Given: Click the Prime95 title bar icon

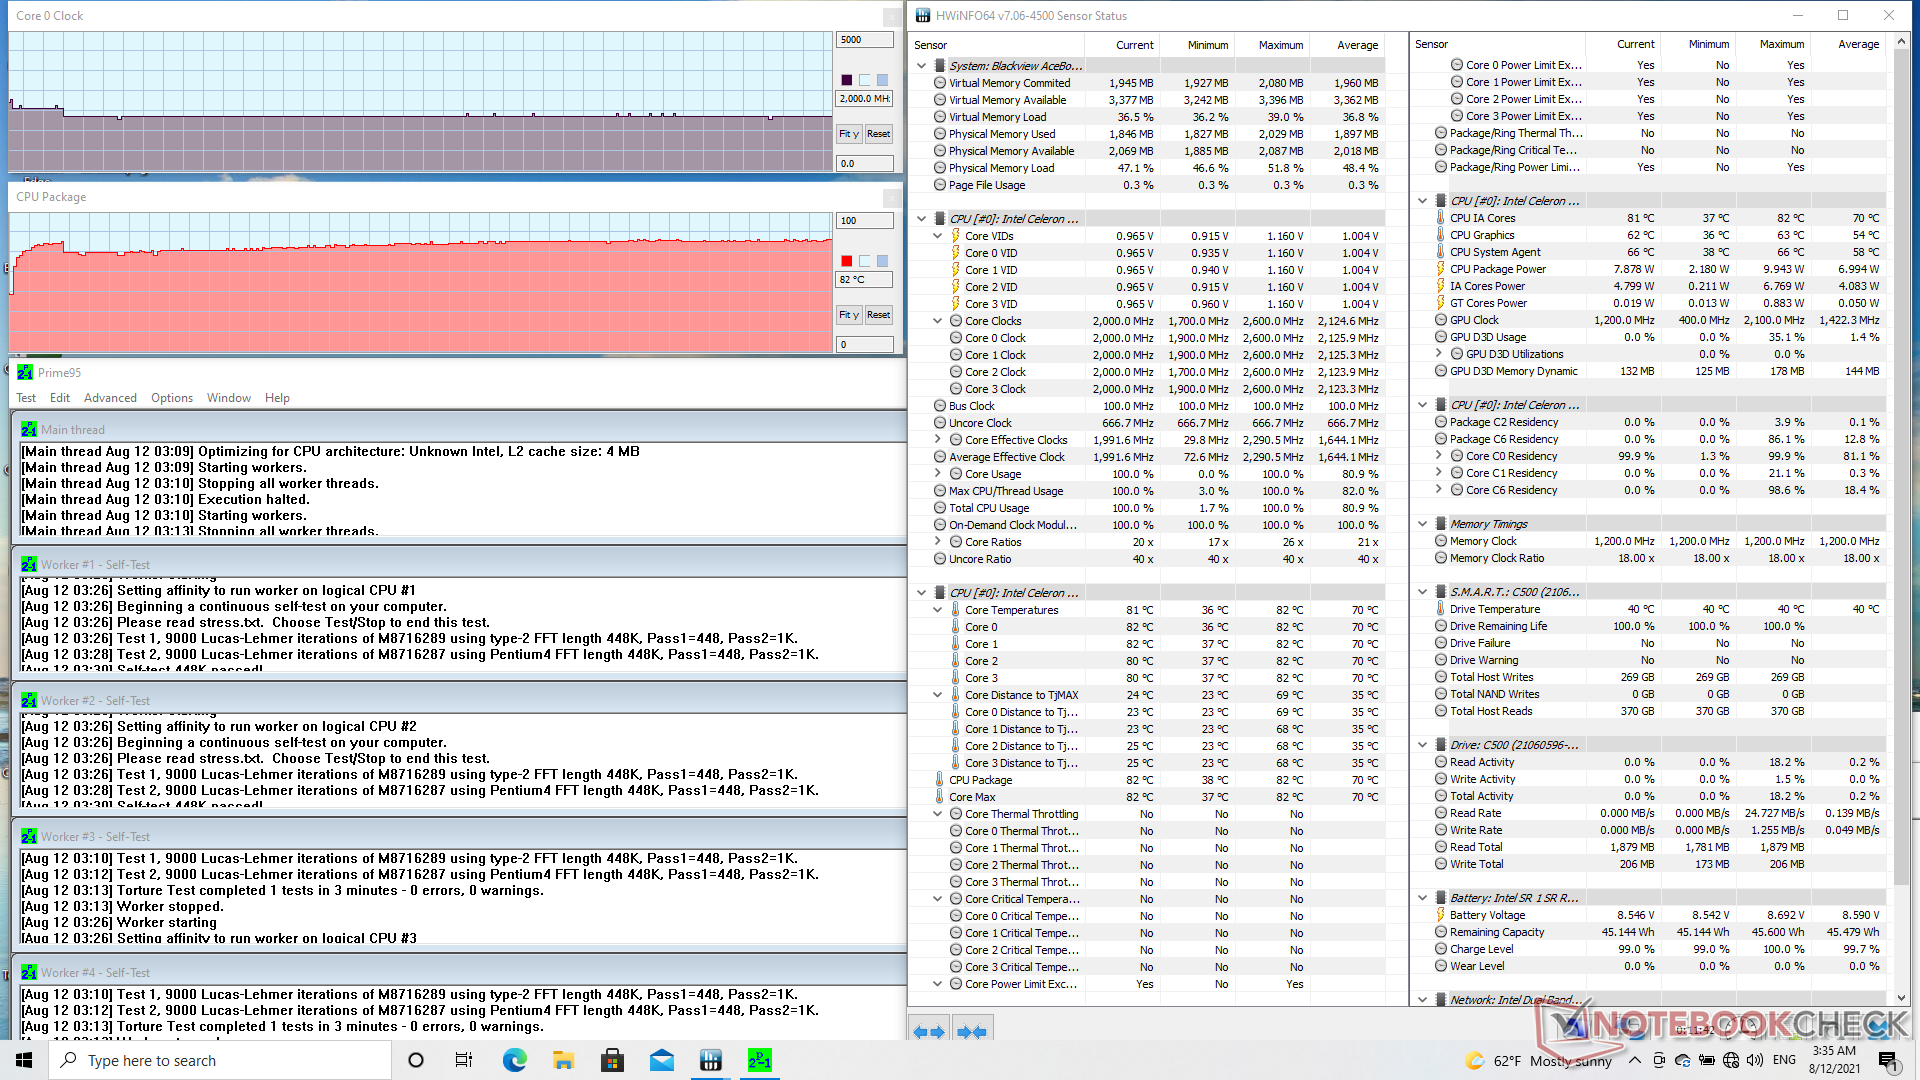Looking at the screenshot, I should click(25, 372).
